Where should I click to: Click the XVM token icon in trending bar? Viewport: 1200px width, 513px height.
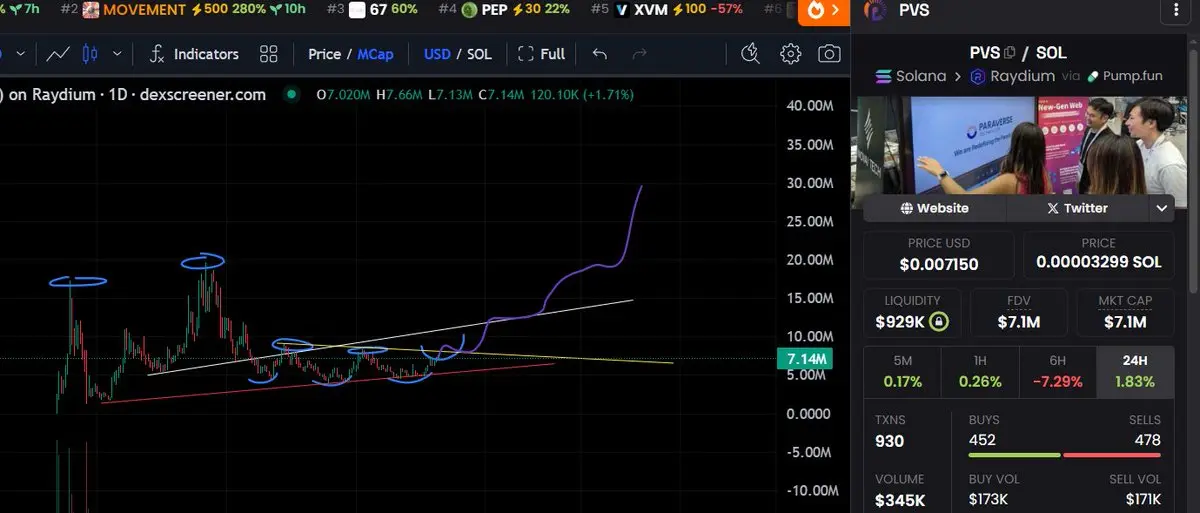click(623, 10)
